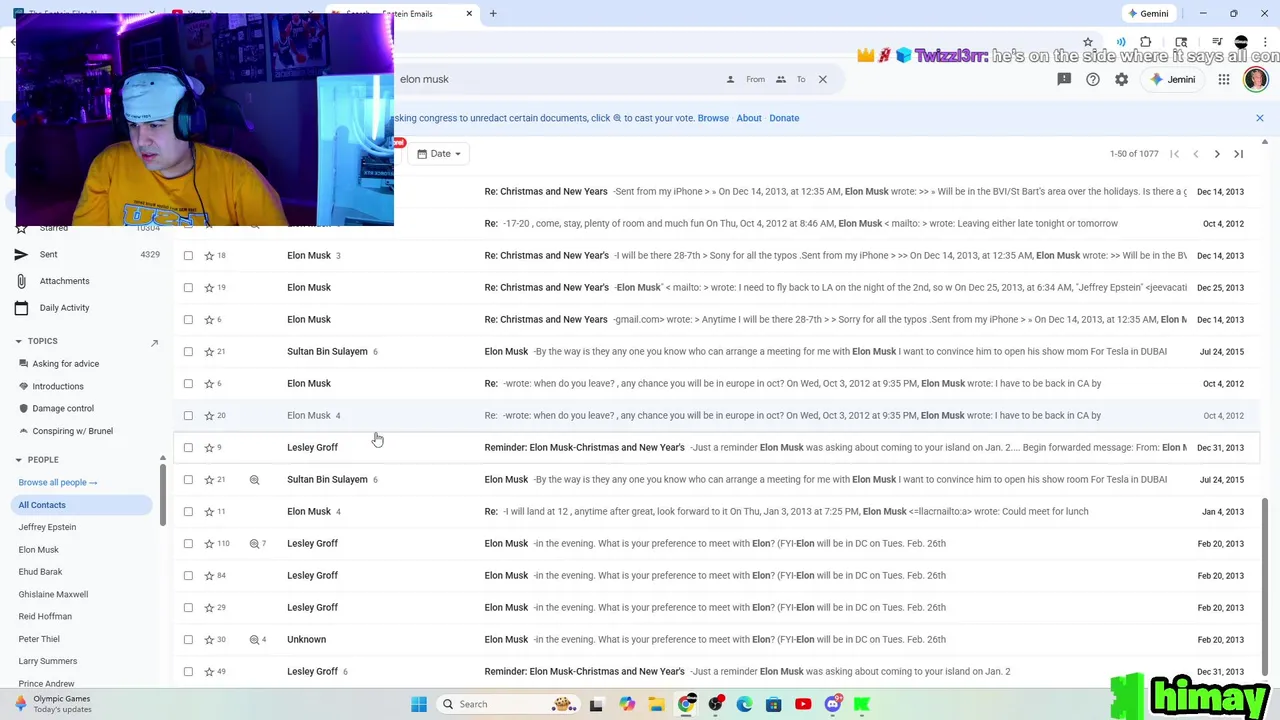Open the Date filter dropdown
This screenshot has height=720, width=1280.
click(x=440, y=154)
